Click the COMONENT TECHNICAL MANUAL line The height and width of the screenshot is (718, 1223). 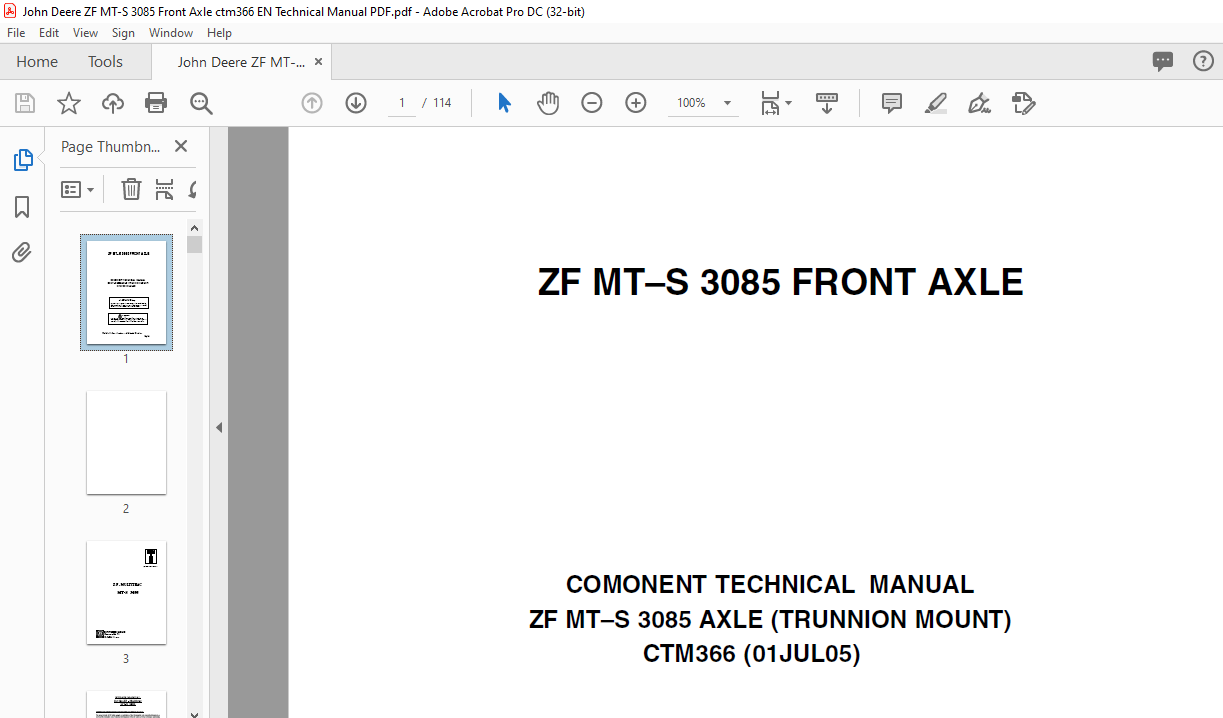[x=770, y=584]
